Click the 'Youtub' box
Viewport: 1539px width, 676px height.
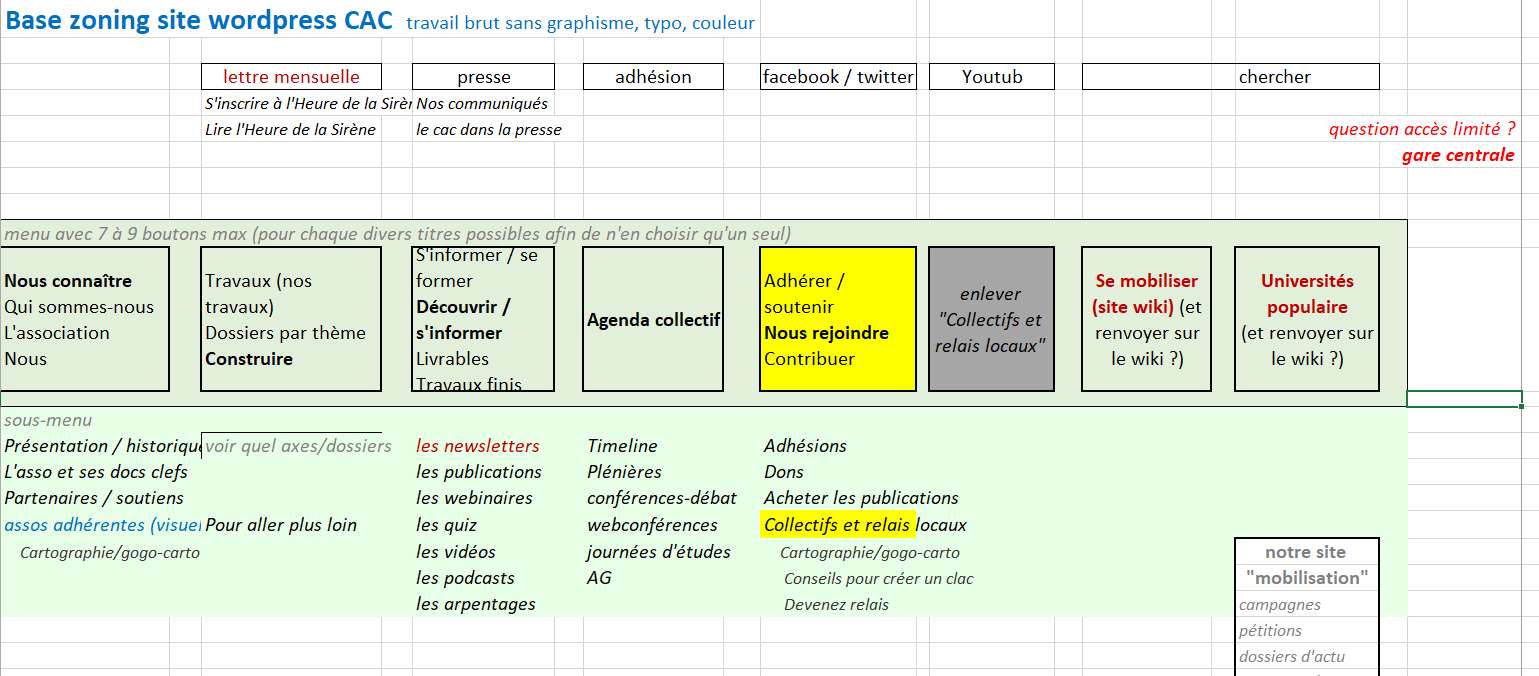coord(991,77)
